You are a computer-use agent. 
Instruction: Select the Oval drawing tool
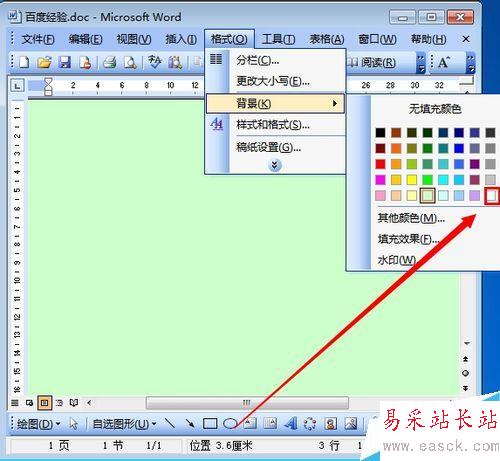pos(230,423)
